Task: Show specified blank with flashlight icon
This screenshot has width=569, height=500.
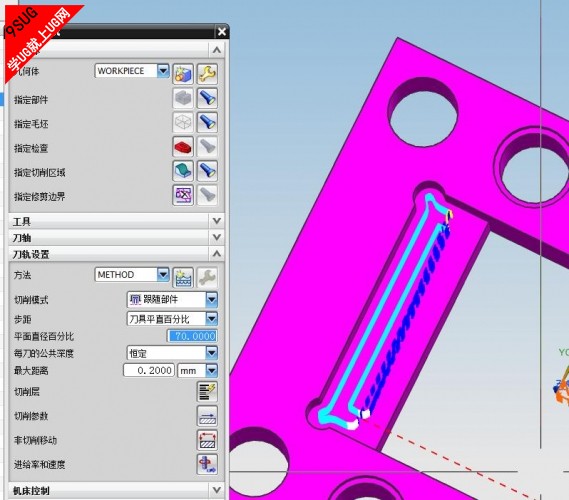Action: 207,123
